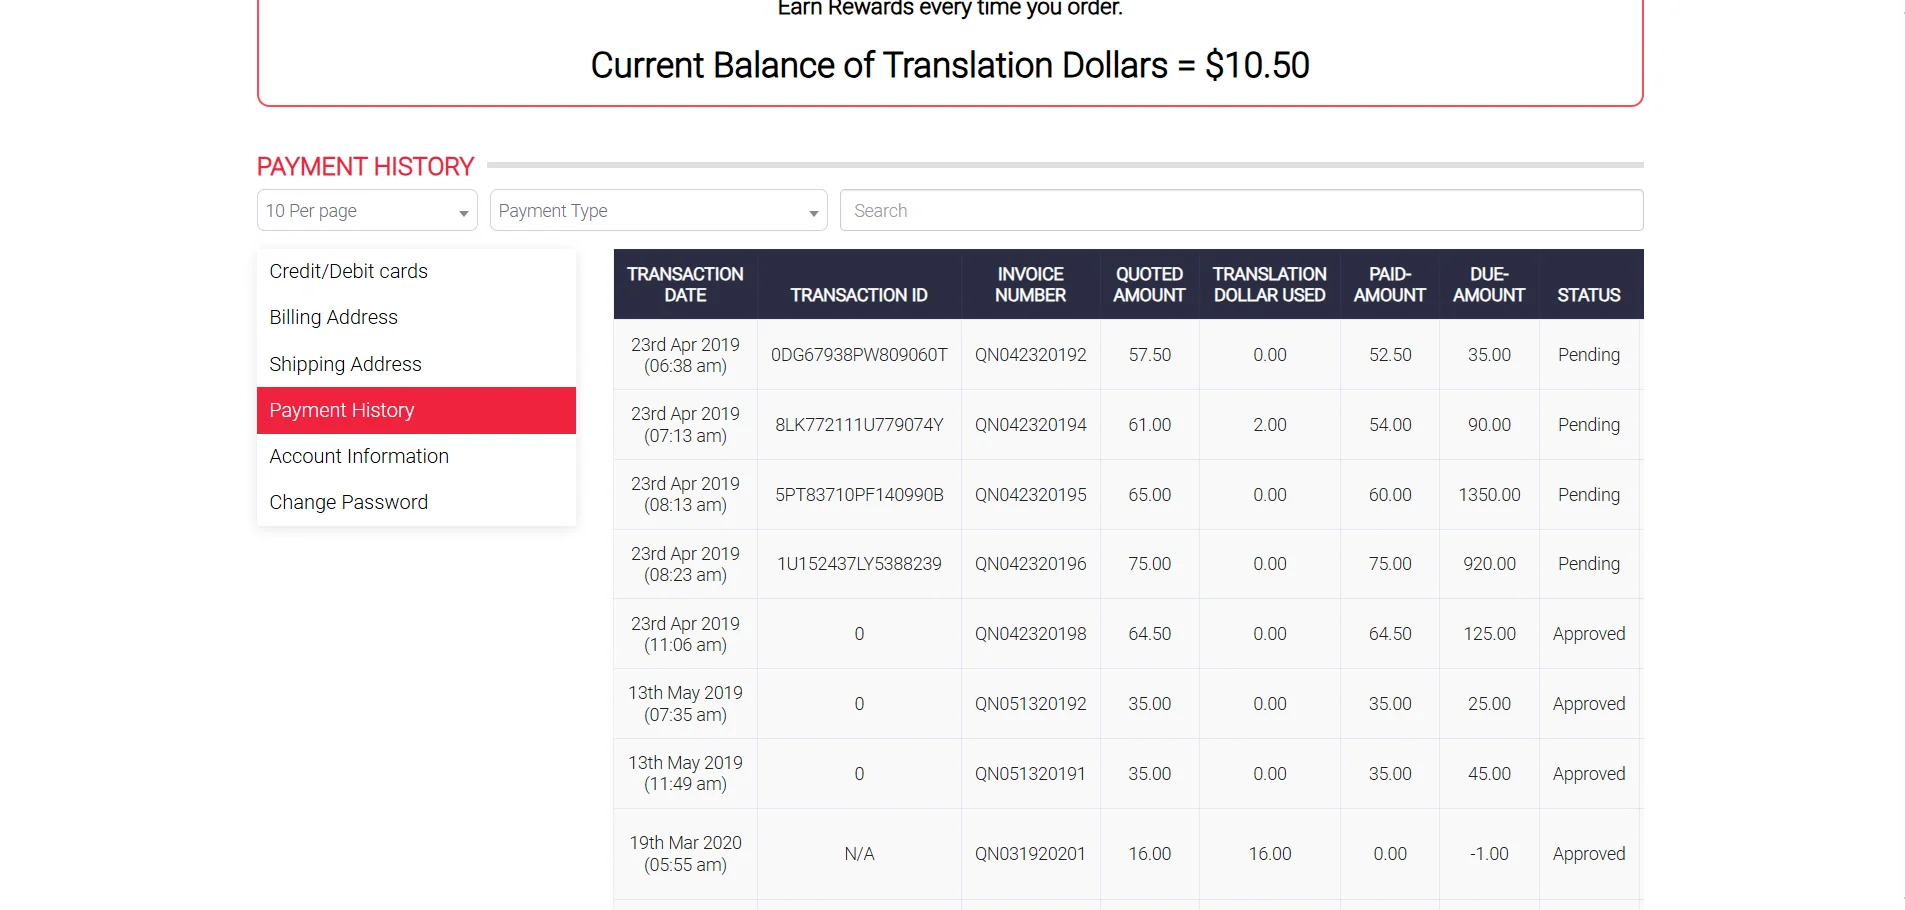Click the Translation Dollar Used header
This screenshot has height=910, width=1905.
[1269, 285]
